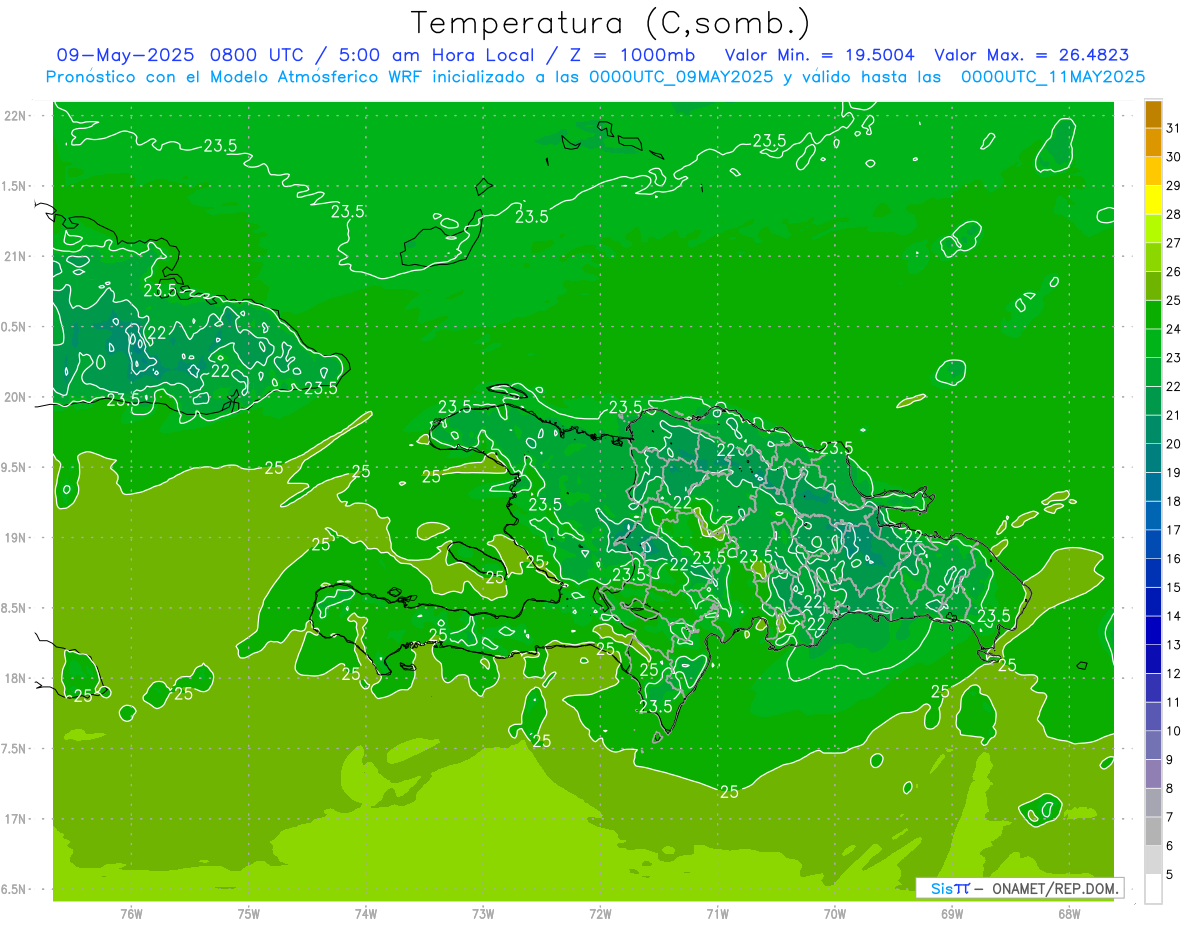The image size is (1200, 927).
Task: Click the 21N latitude axis label
Action: (15, 256)
